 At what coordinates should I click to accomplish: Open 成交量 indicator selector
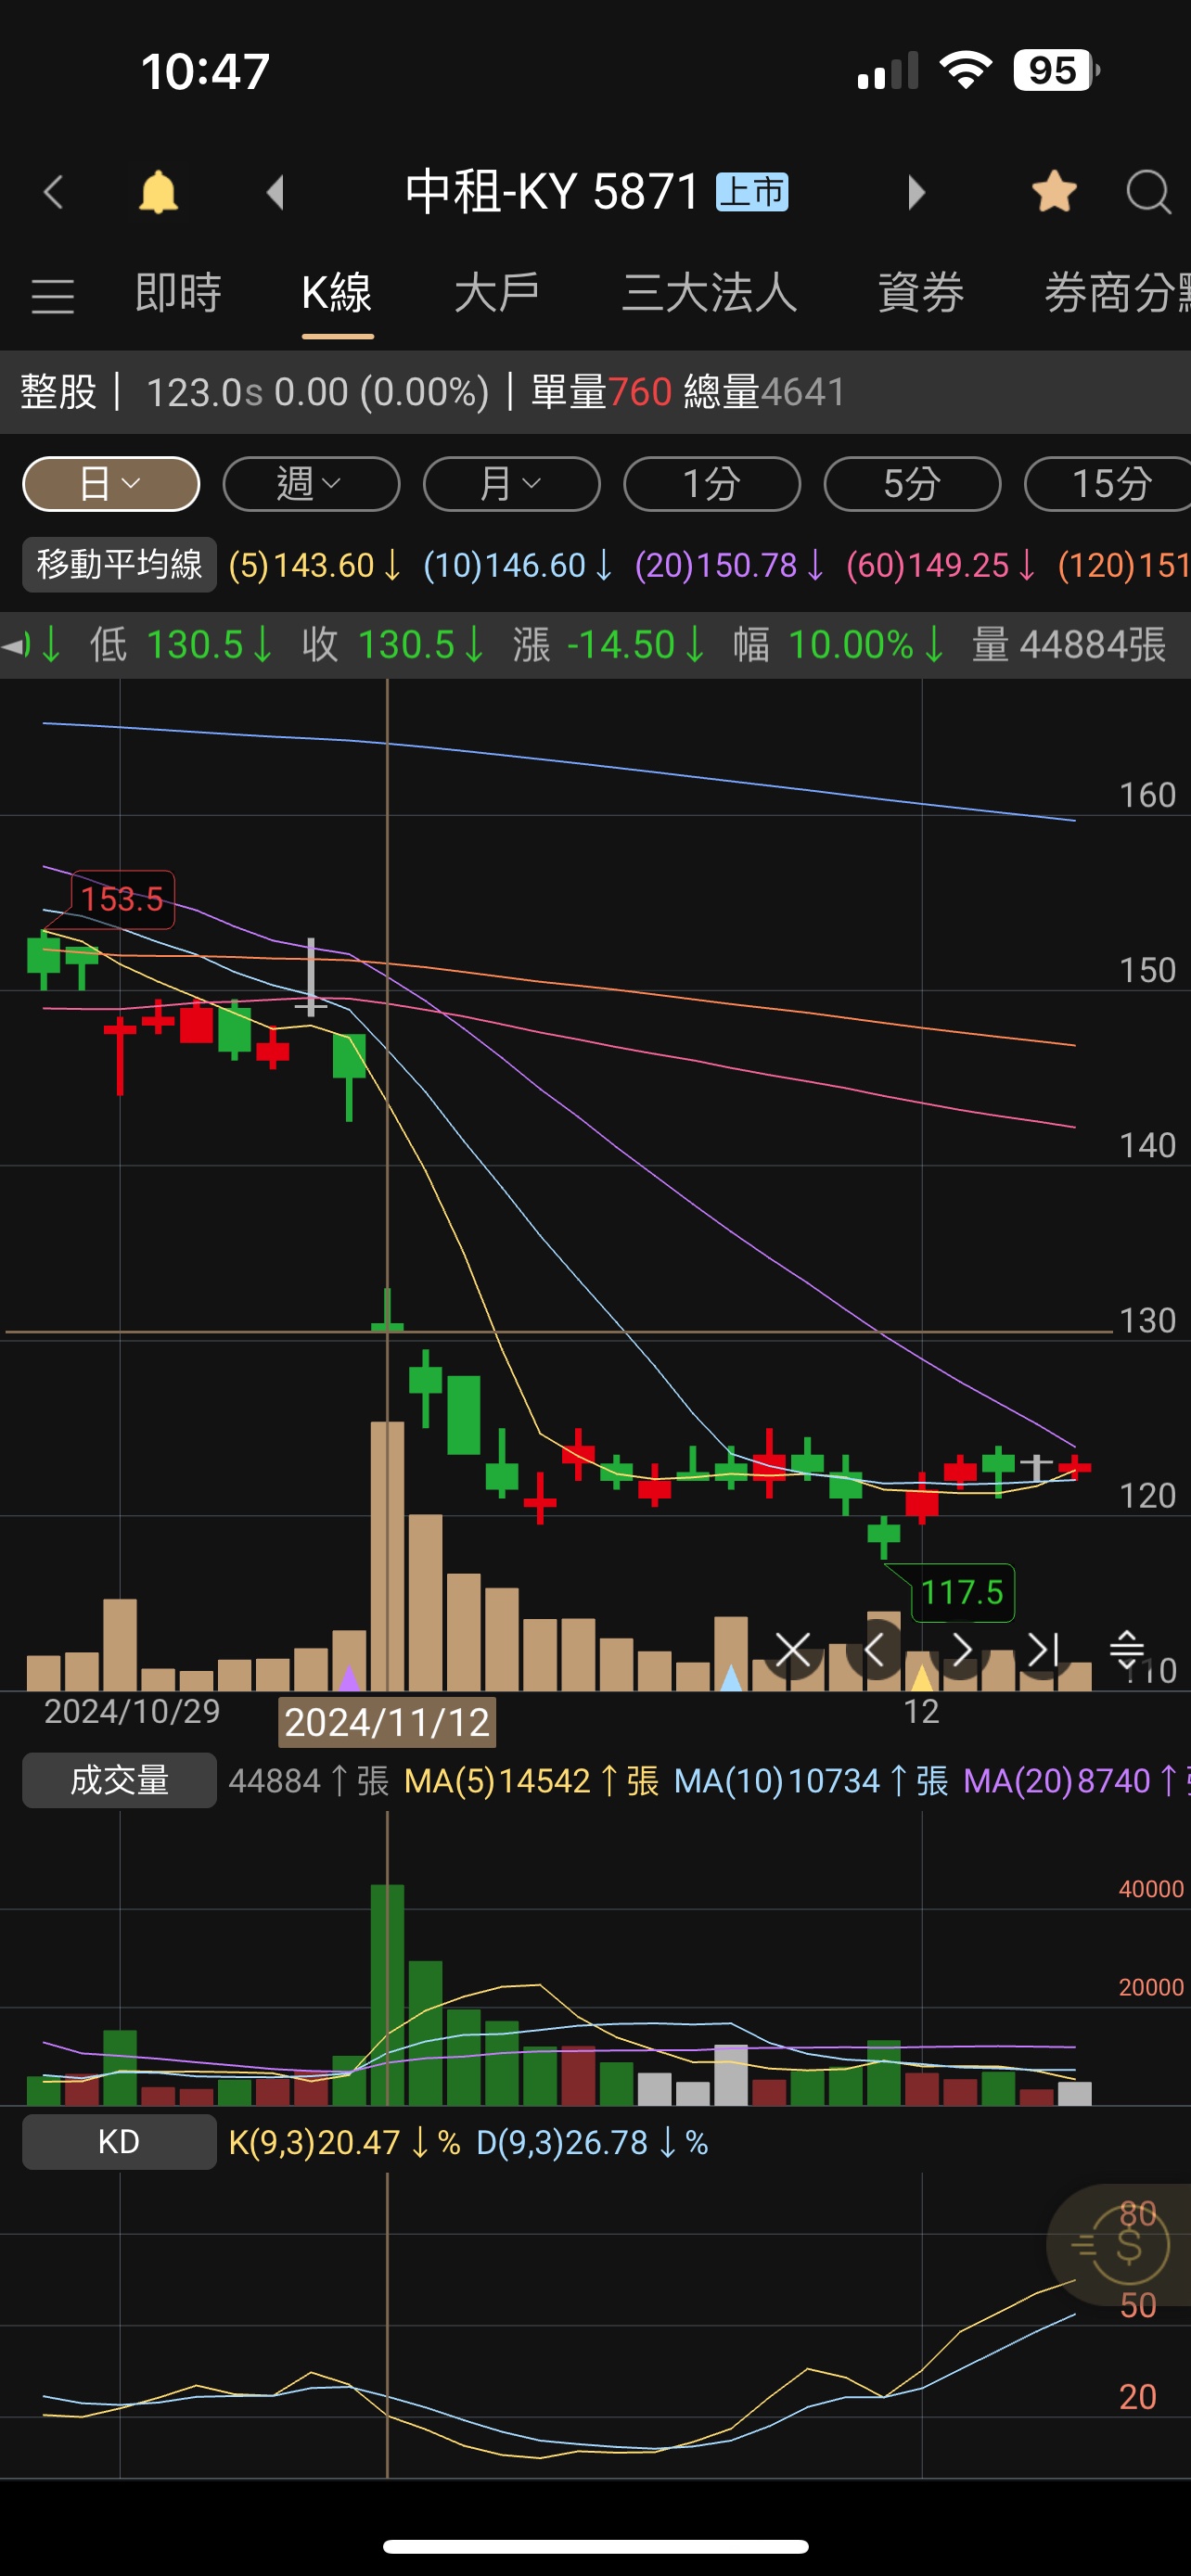pos(119,1781)
